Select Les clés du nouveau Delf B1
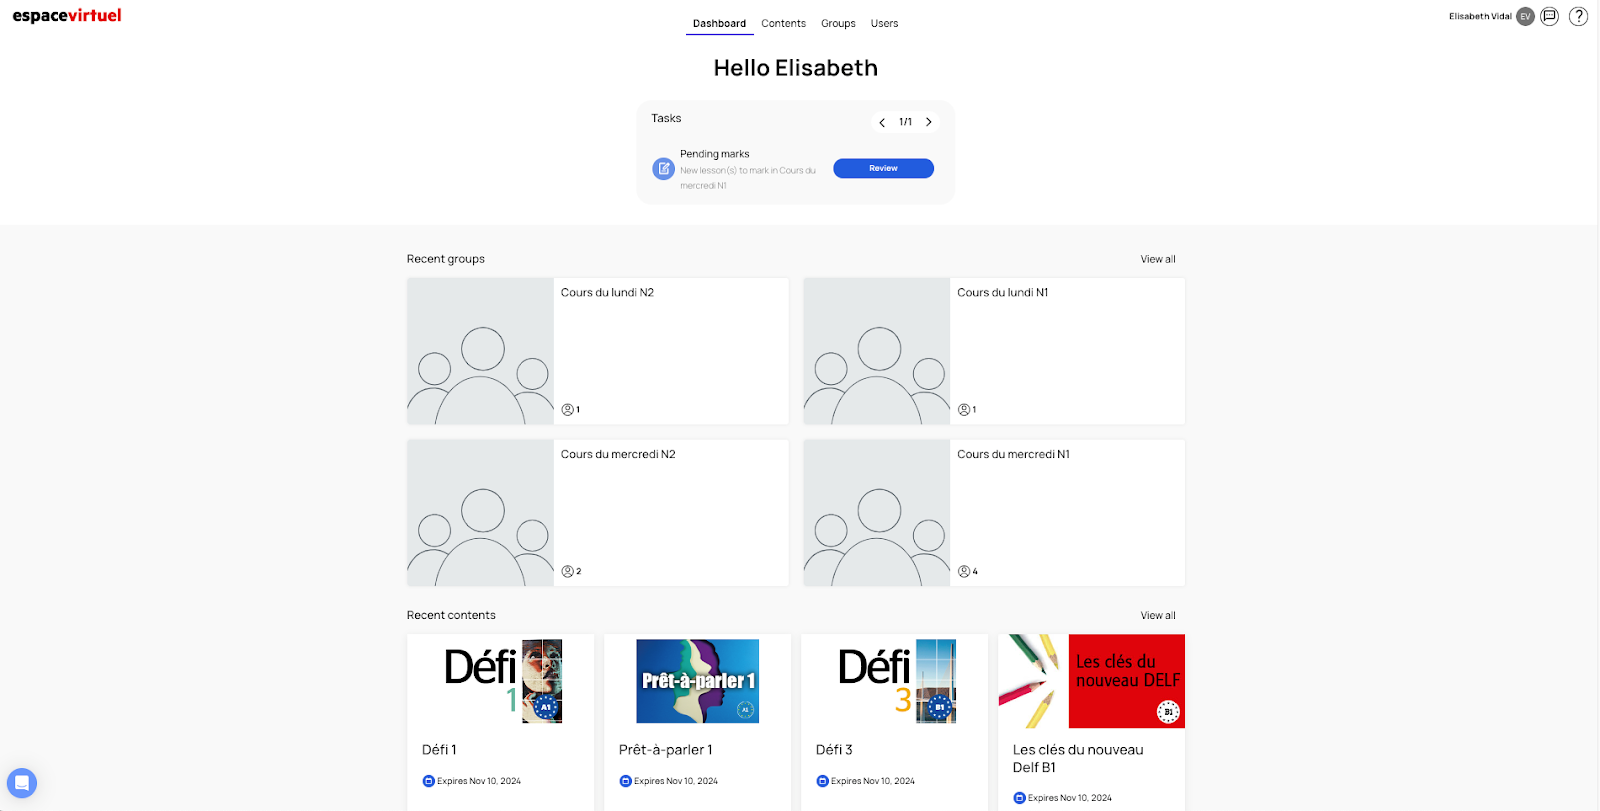Image resolution: width=1600 pixels, height=811 pixels. tap(1078, 758)
